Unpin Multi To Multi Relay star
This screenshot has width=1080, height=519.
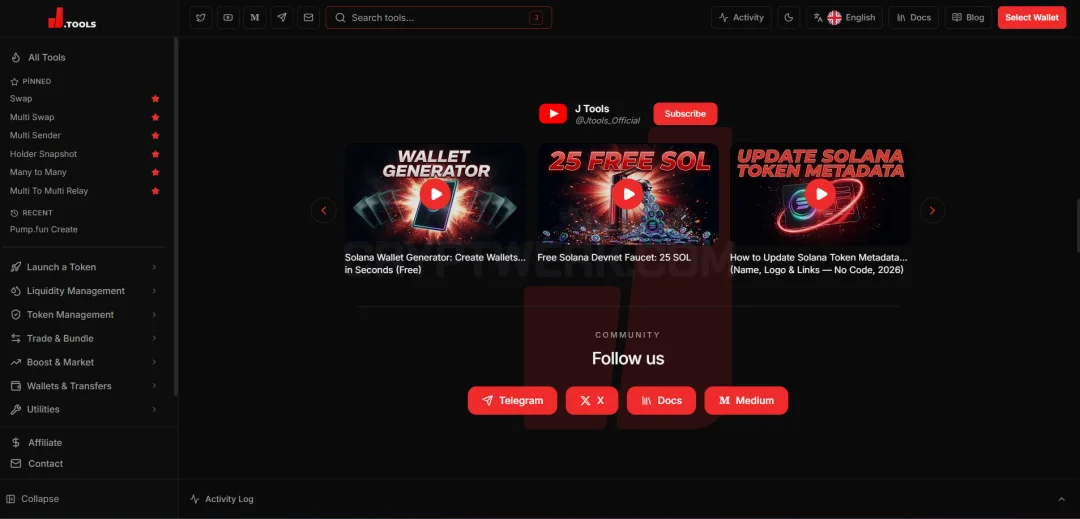156,191
